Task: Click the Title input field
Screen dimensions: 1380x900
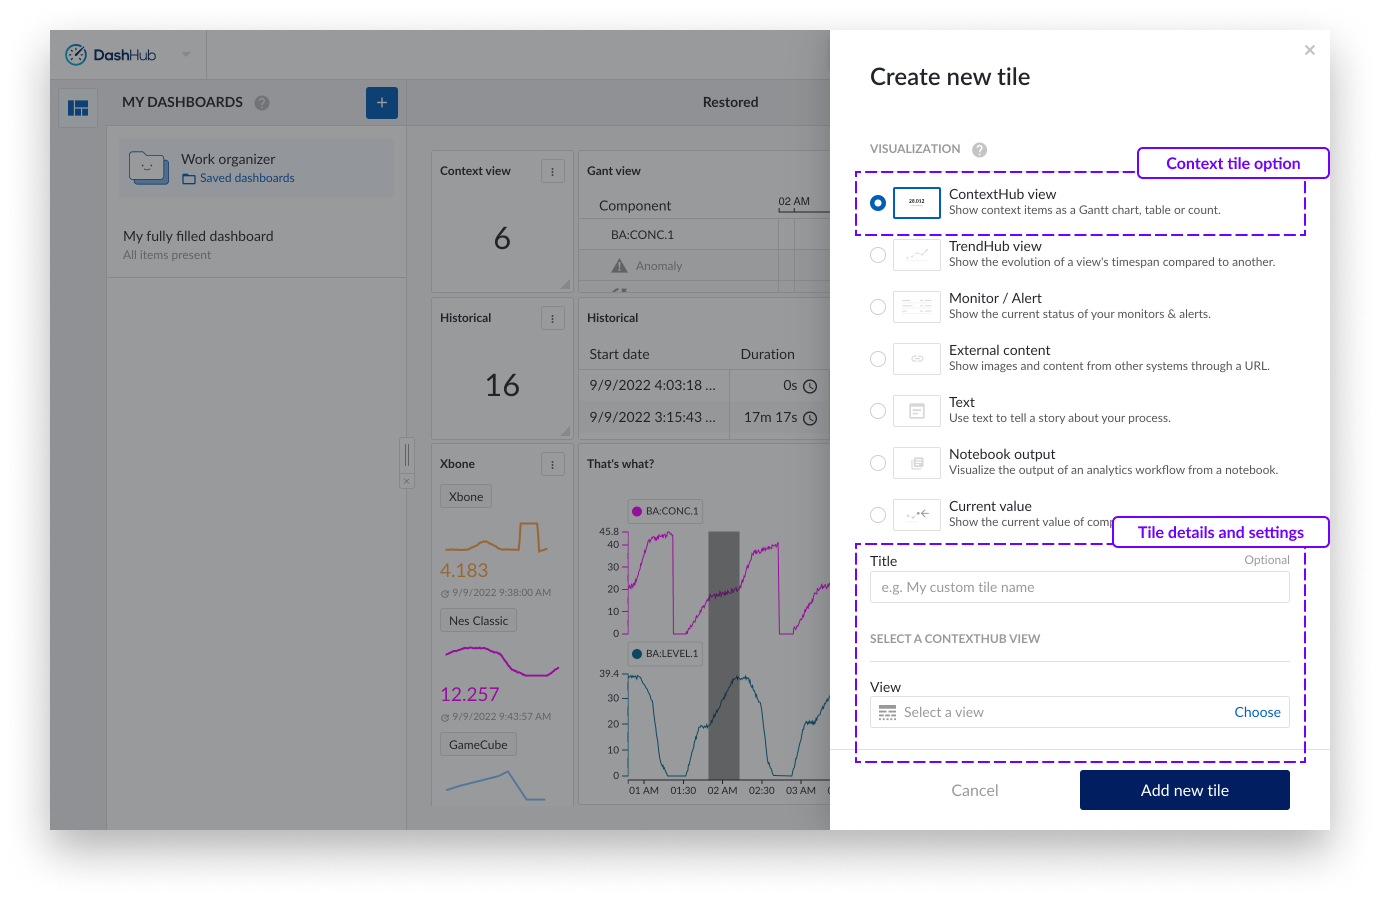Action: (x=1079, y=587)
